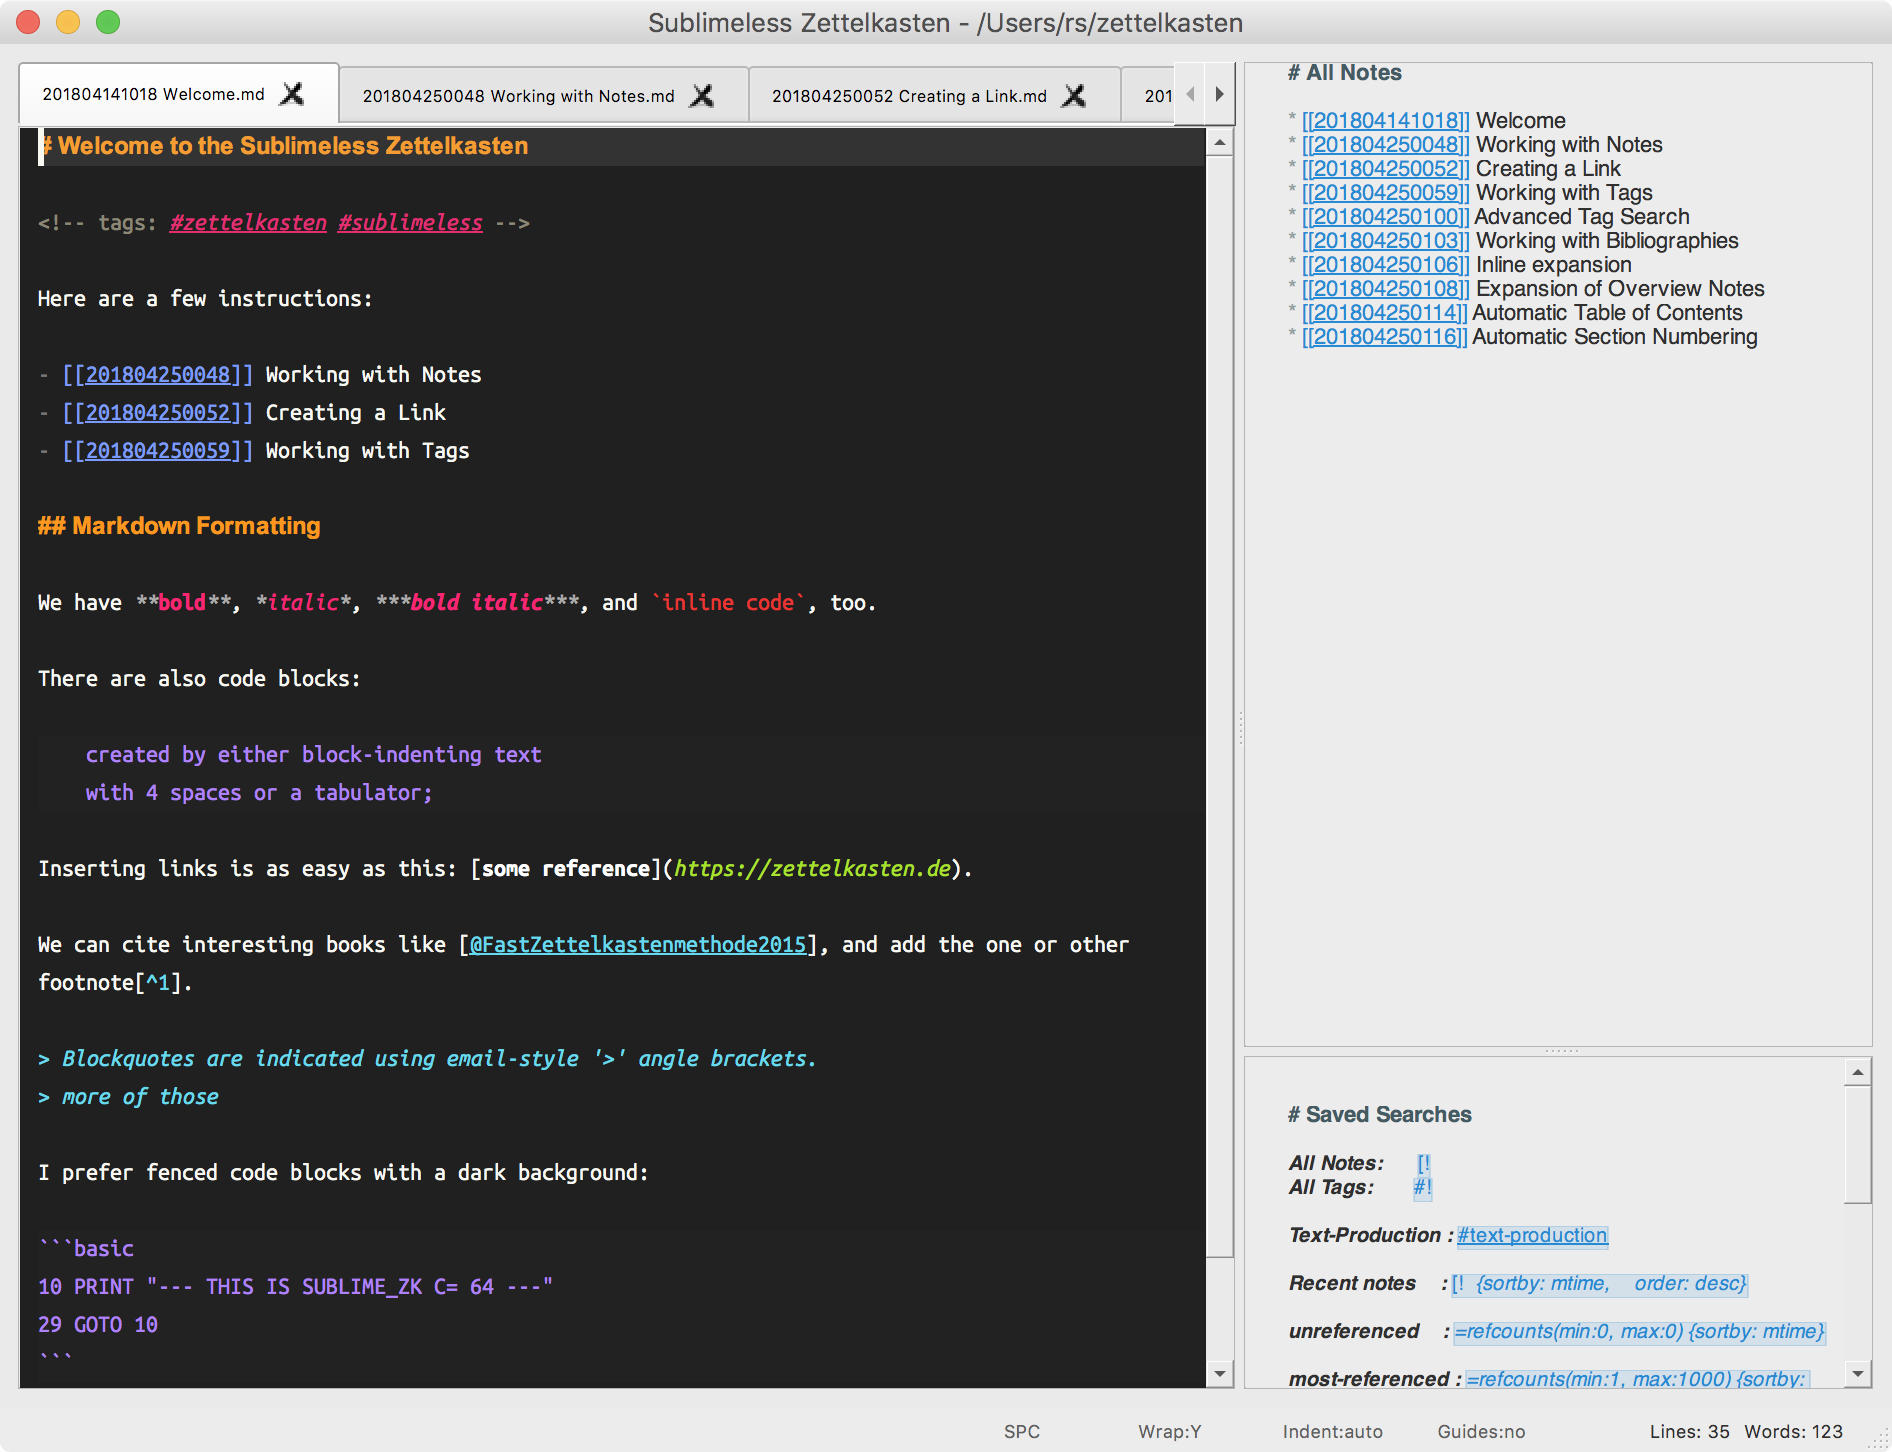Open note link 201804250048 in editor
Screen dimensions: 1892x1452
click(157, 375)
